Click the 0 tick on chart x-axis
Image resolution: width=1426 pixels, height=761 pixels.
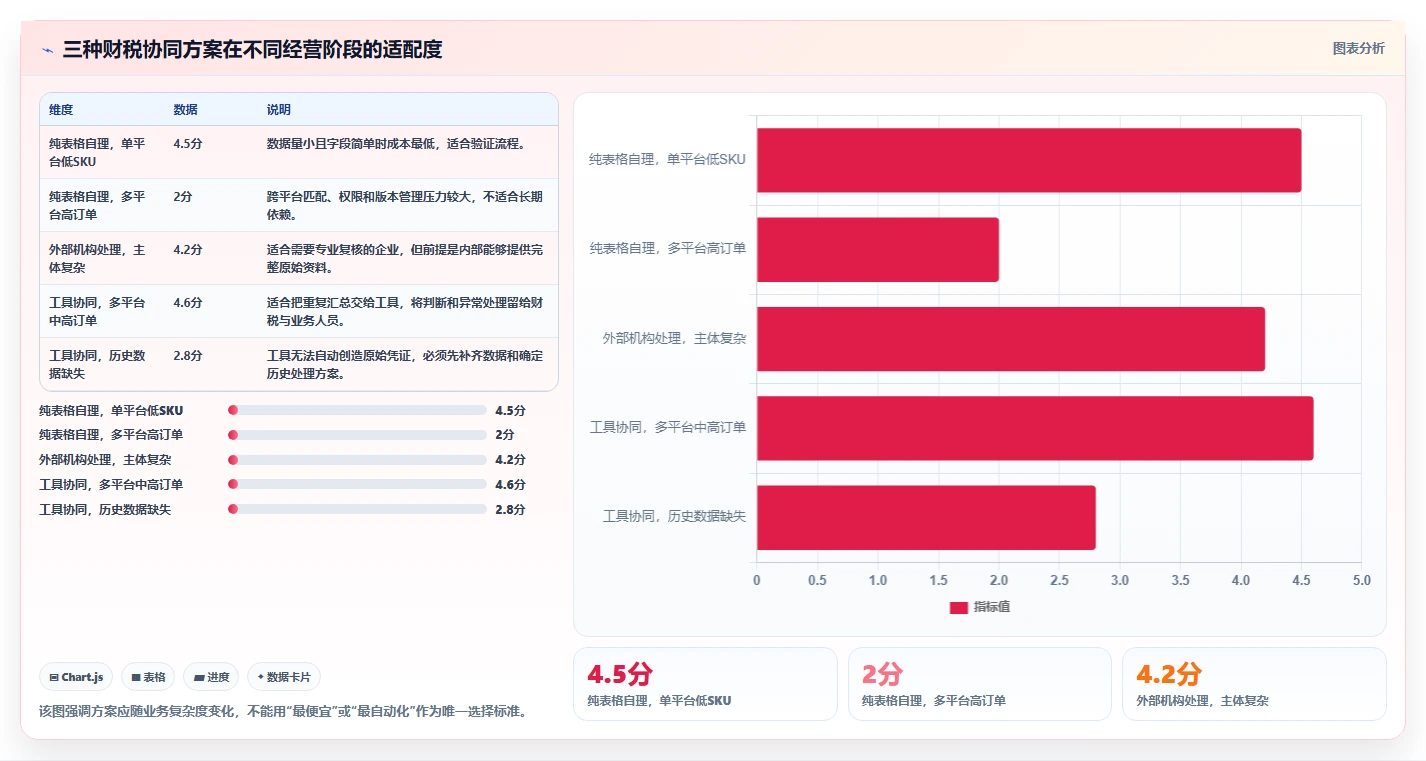point(757,580)
